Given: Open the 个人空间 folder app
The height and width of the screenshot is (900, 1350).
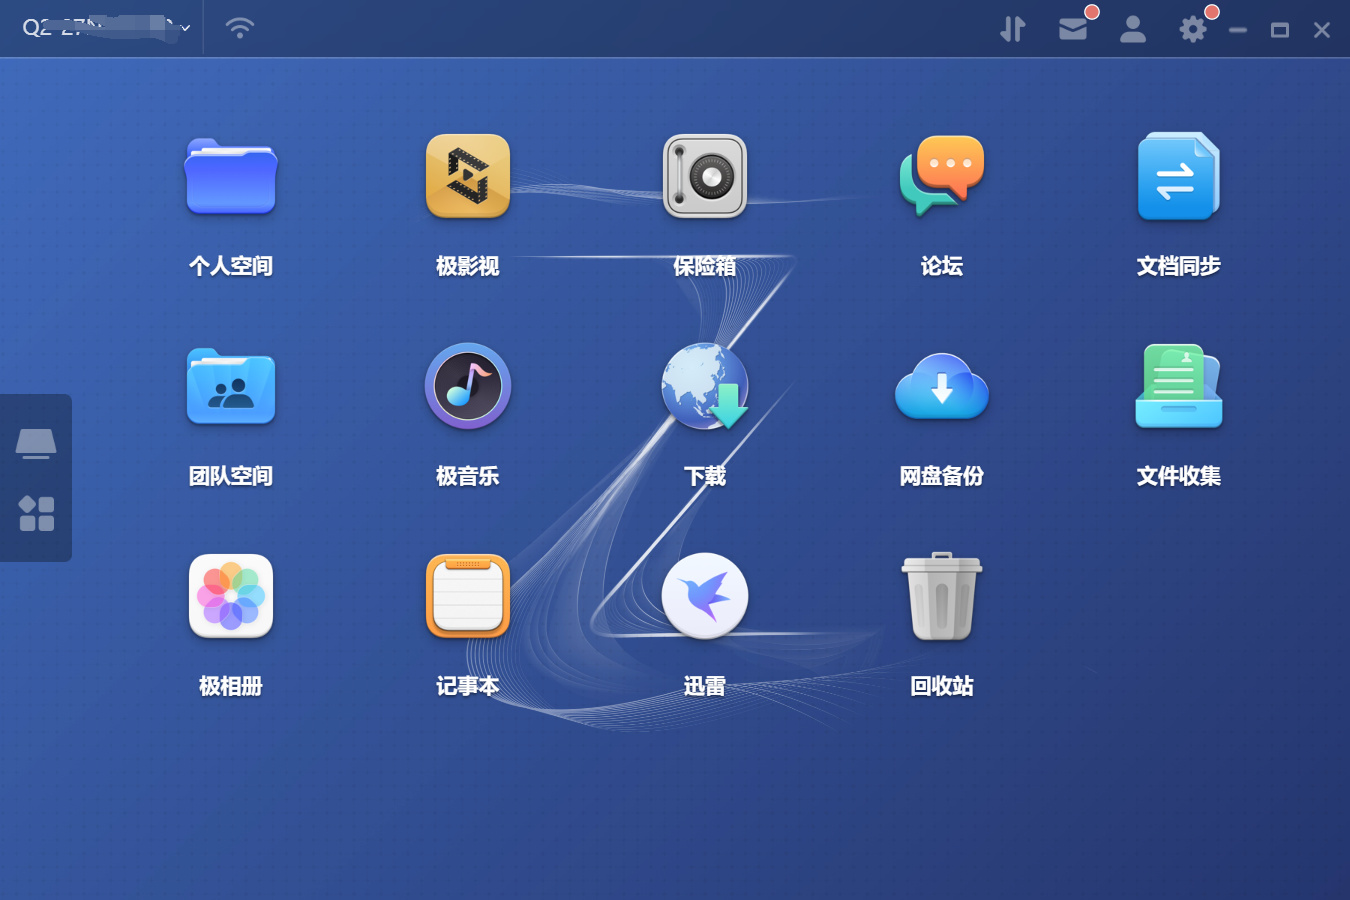Looking at the screenshot, I should [x=231, y=177].
